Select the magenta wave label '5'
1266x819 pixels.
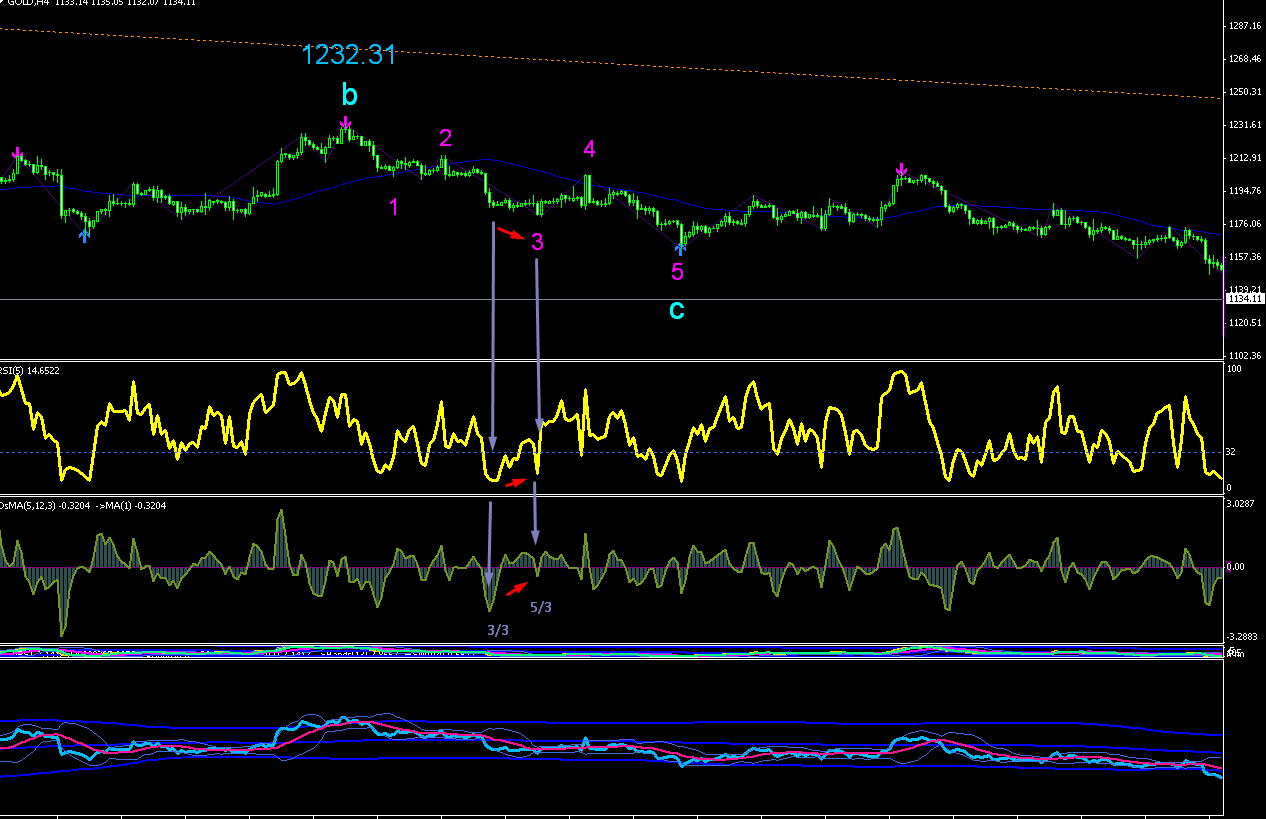pos(677,272)
